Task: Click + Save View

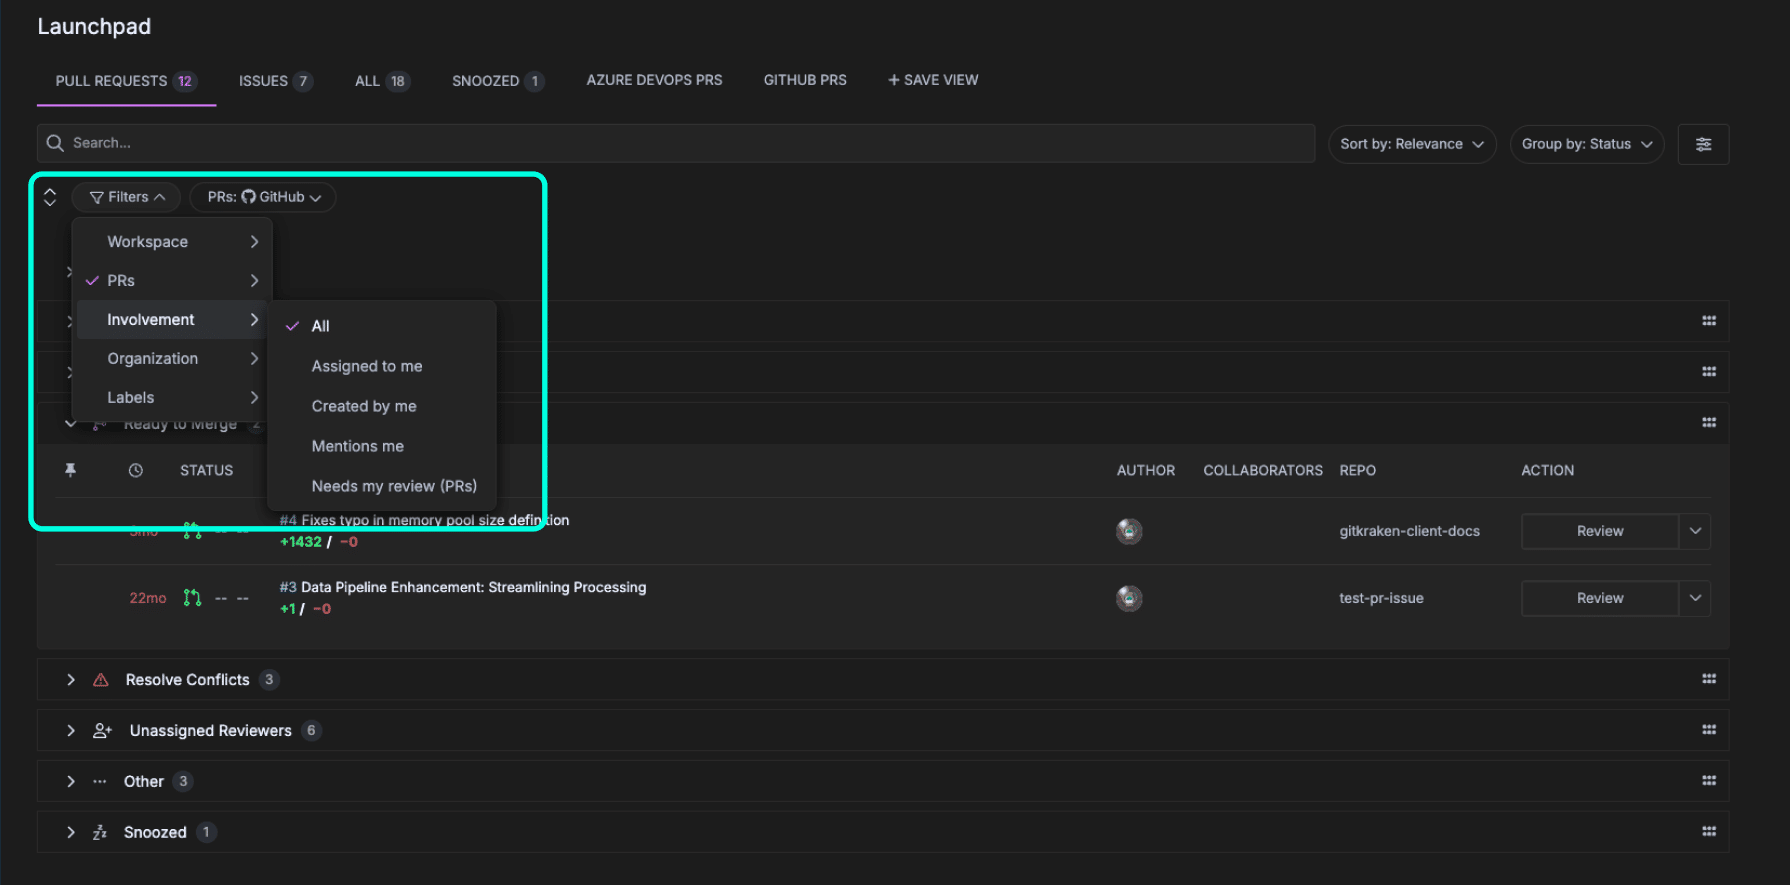Action: 933,80
